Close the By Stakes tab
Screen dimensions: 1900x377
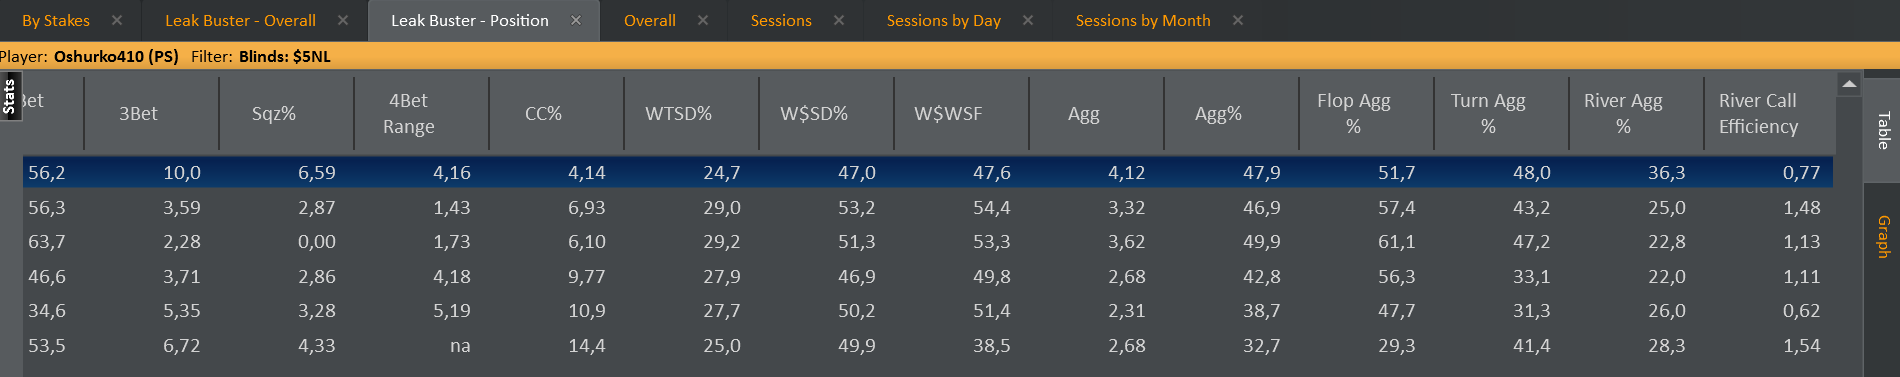(x=117, y=20)
